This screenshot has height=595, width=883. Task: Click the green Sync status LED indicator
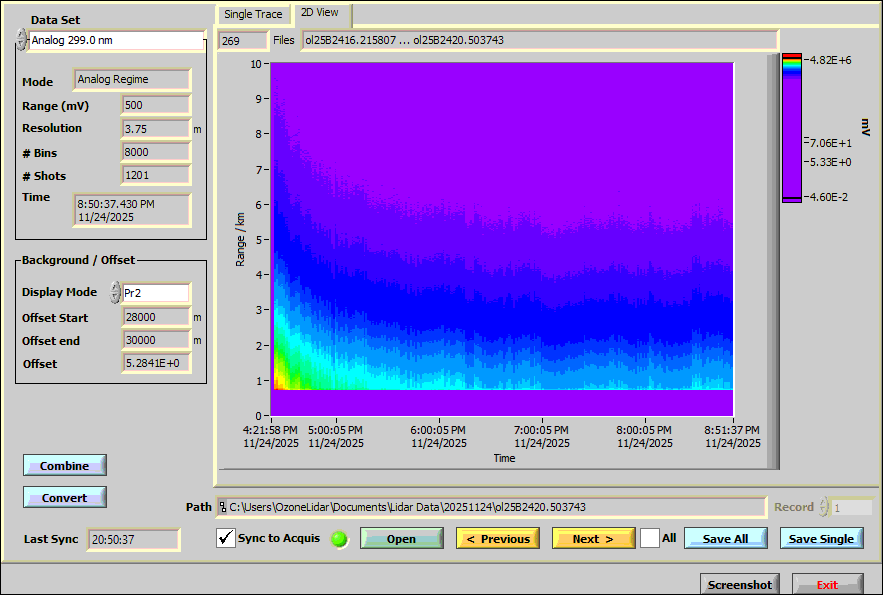(340, 539)
